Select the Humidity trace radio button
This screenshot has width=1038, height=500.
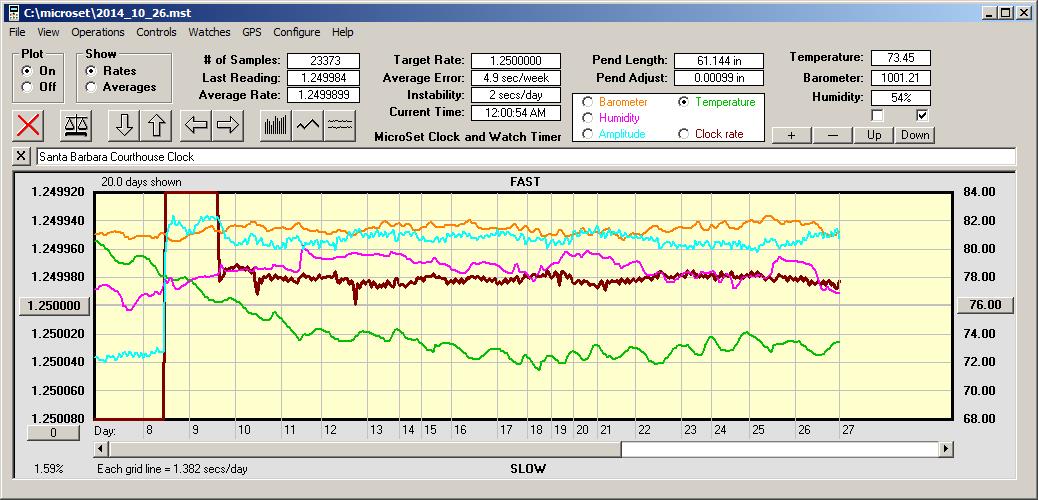click(x=587, y=118)
